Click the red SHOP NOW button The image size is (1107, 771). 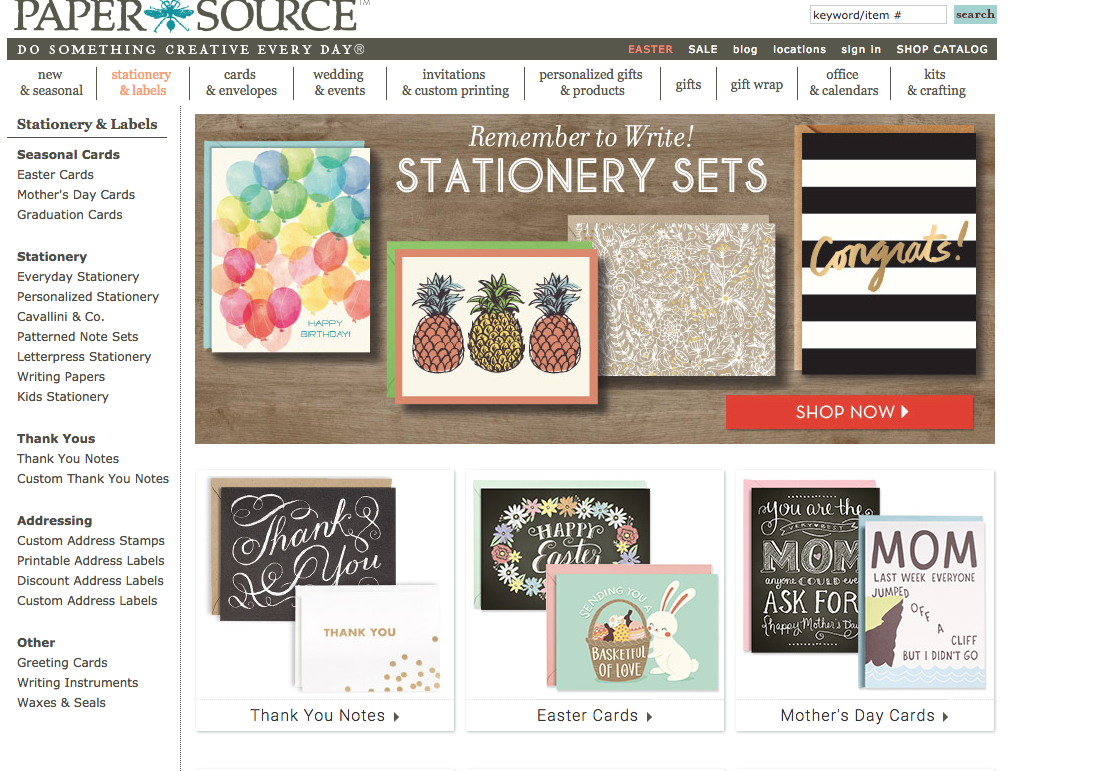849,412
